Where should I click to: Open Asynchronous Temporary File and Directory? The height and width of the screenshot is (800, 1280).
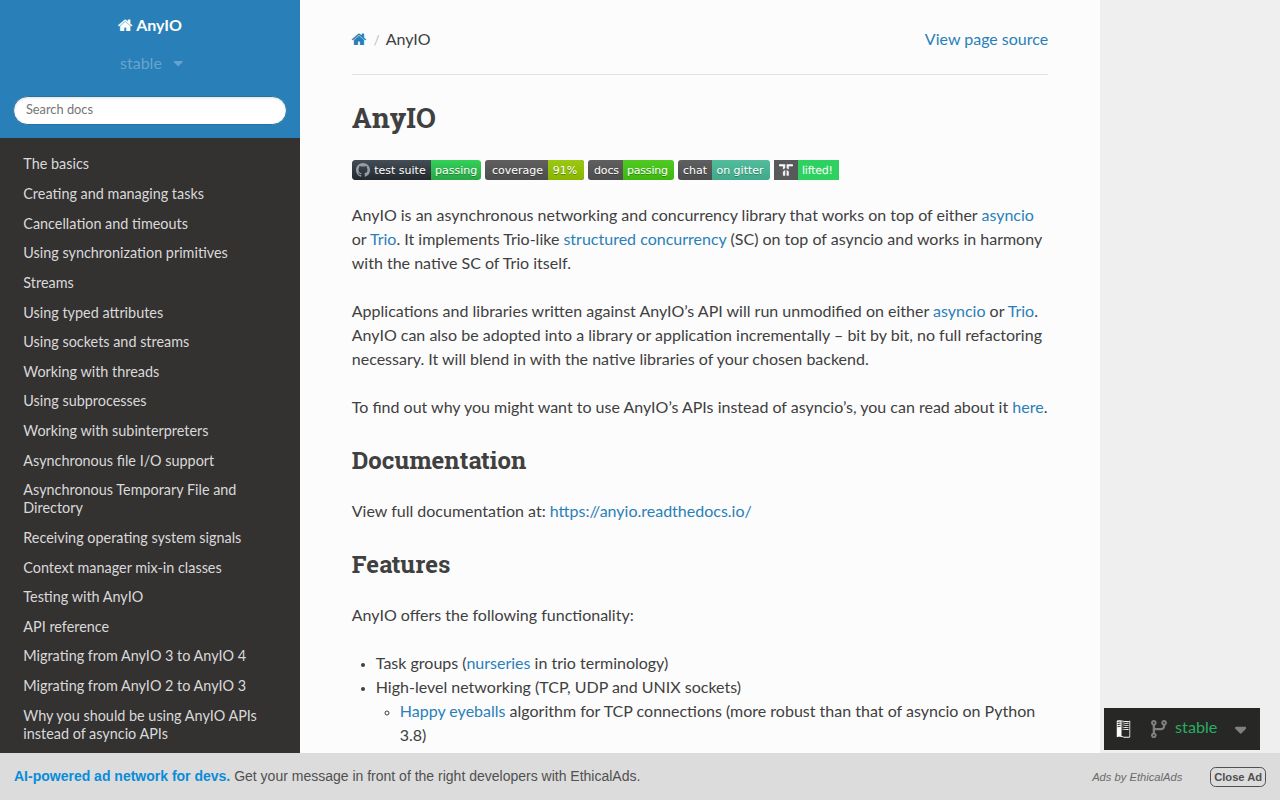(x=150, y=499)
